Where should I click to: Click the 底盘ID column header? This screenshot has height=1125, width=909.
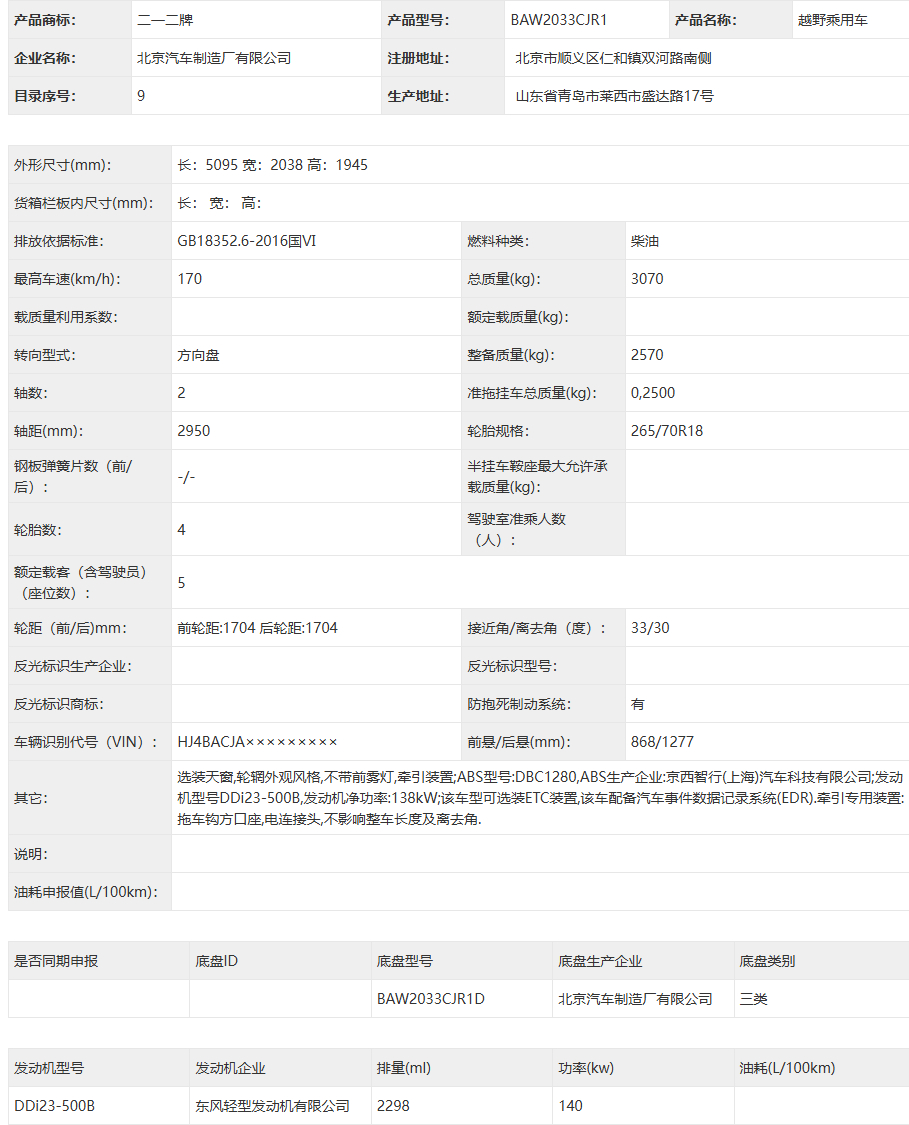click(216, 961)
